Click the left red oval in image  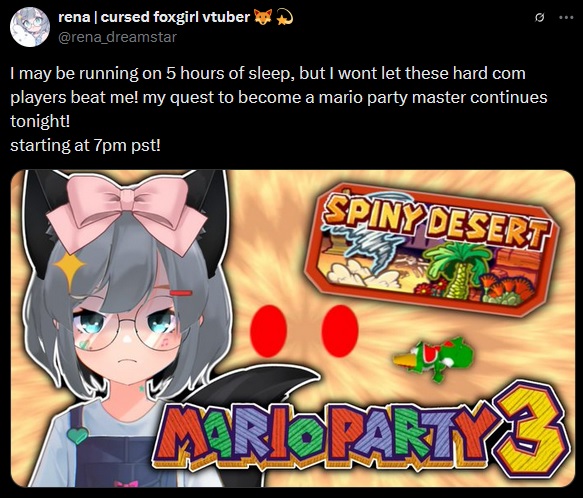[268, 331]
